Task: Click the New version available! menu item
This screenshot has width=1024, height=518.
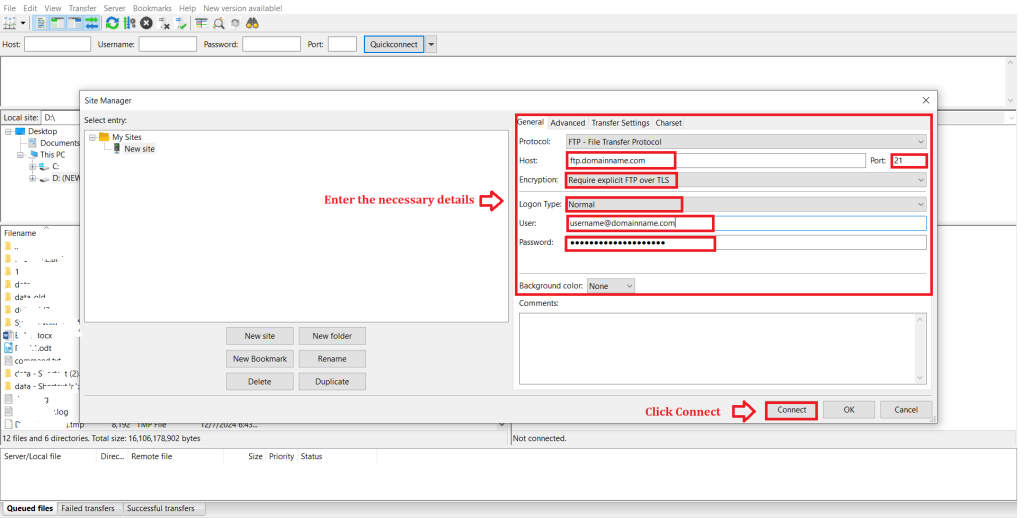Action: [243, 8]
